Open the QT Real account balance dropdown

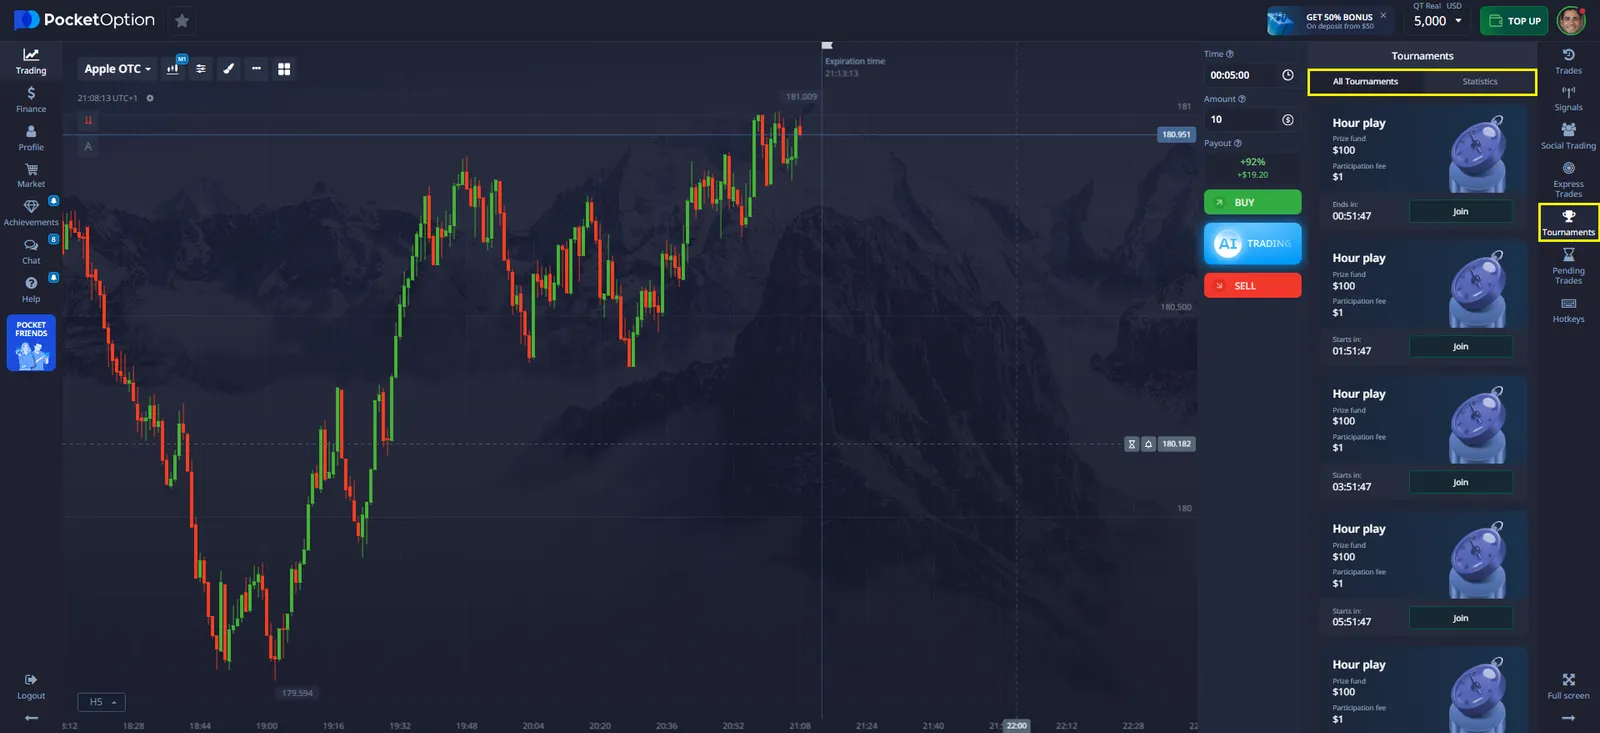click(1437, 21)
